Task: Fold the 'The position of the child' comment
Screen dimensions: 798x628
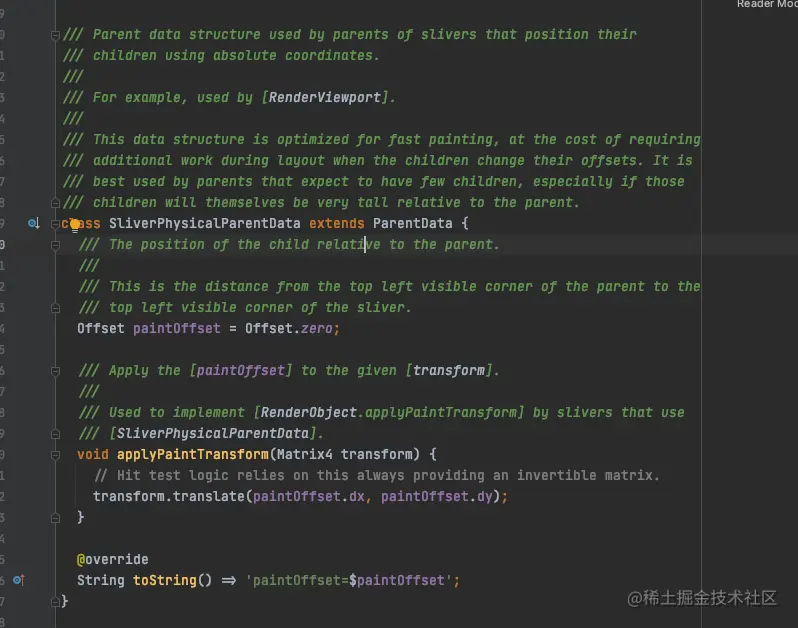Action: tap(55, 245)
